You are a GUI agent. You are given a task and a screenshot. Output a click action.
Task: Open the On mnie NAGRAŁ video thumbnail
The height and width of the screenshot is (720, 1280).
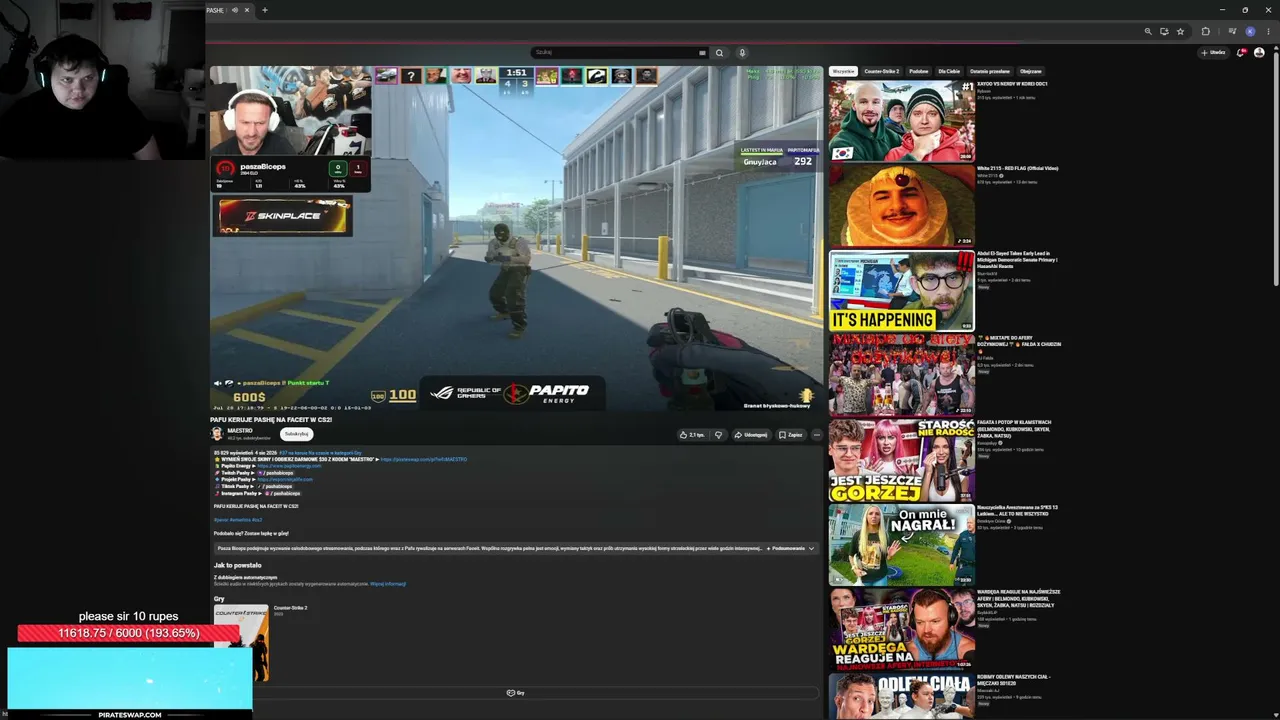[x=902, y=545]
